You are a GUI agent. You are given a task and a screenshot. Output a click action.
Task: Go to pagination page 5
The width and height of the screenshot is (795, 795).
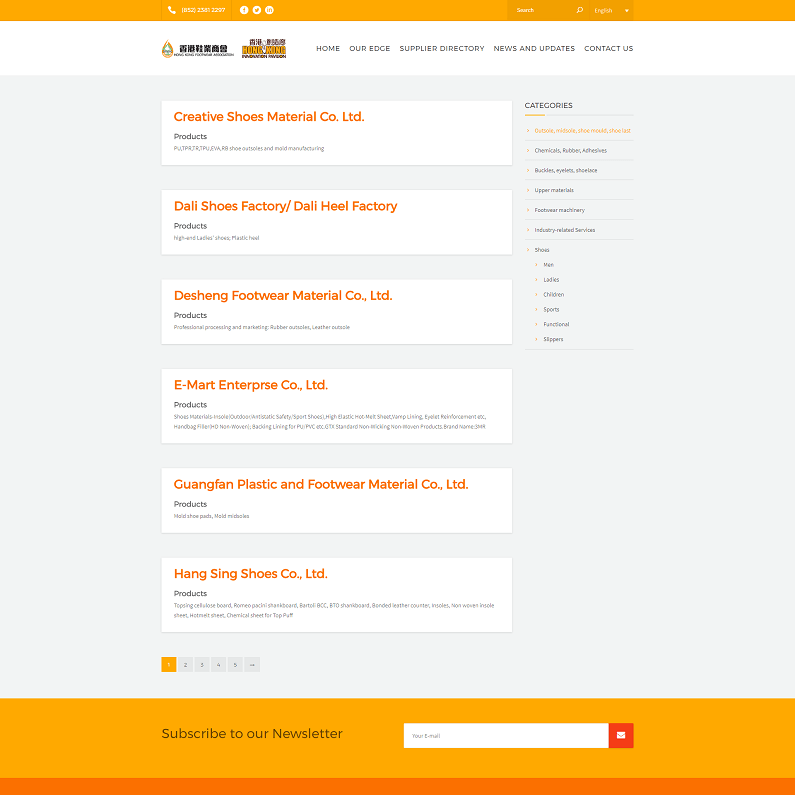235,664
